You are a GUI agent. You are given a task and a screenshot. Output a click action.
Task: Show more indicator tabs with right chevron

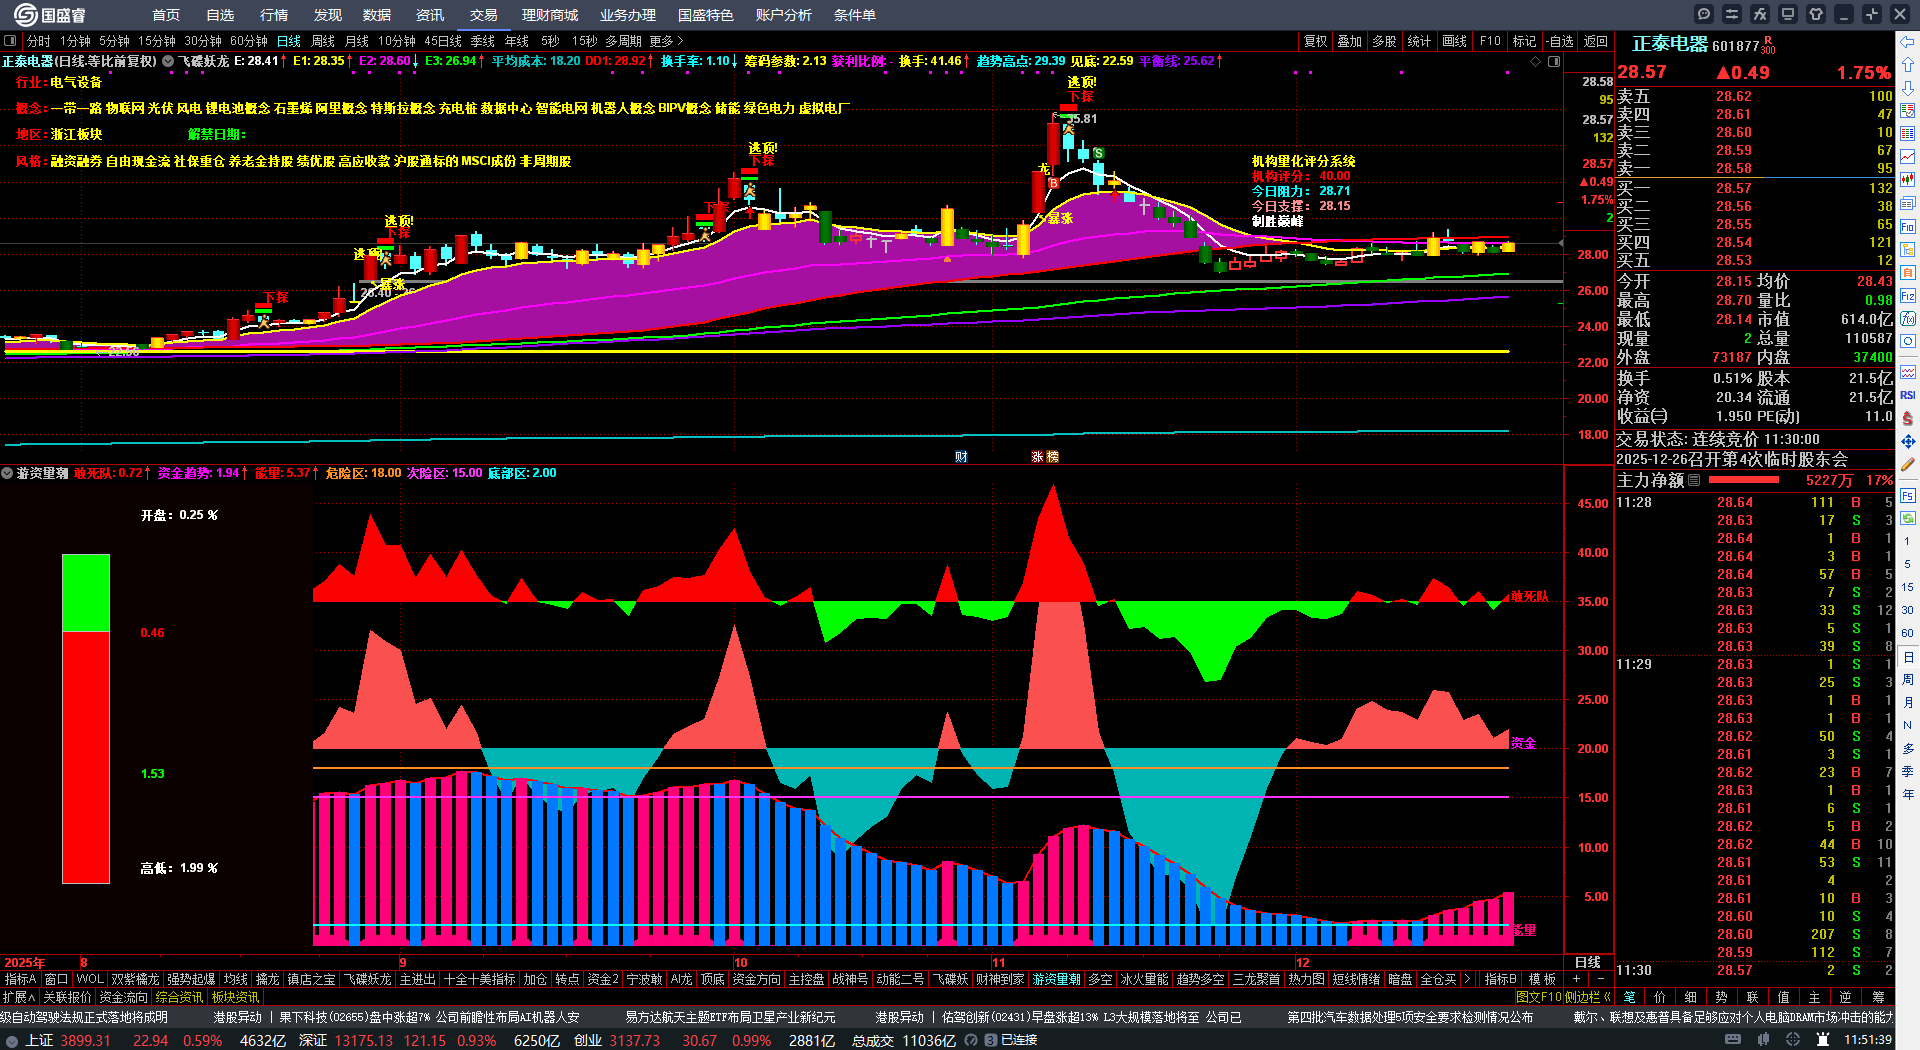pyautogui.click(x=1466, y=979)
